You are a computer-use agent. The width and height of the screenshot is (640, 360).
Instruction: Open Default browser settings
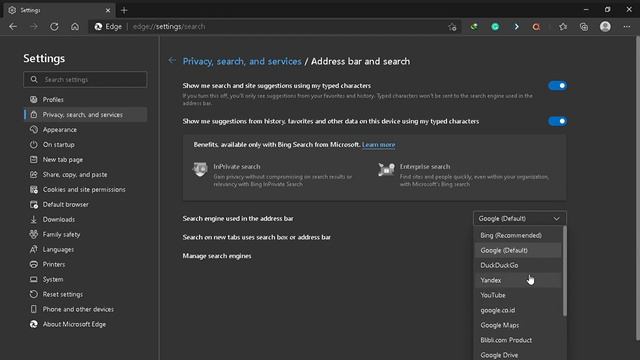(85, 204)
